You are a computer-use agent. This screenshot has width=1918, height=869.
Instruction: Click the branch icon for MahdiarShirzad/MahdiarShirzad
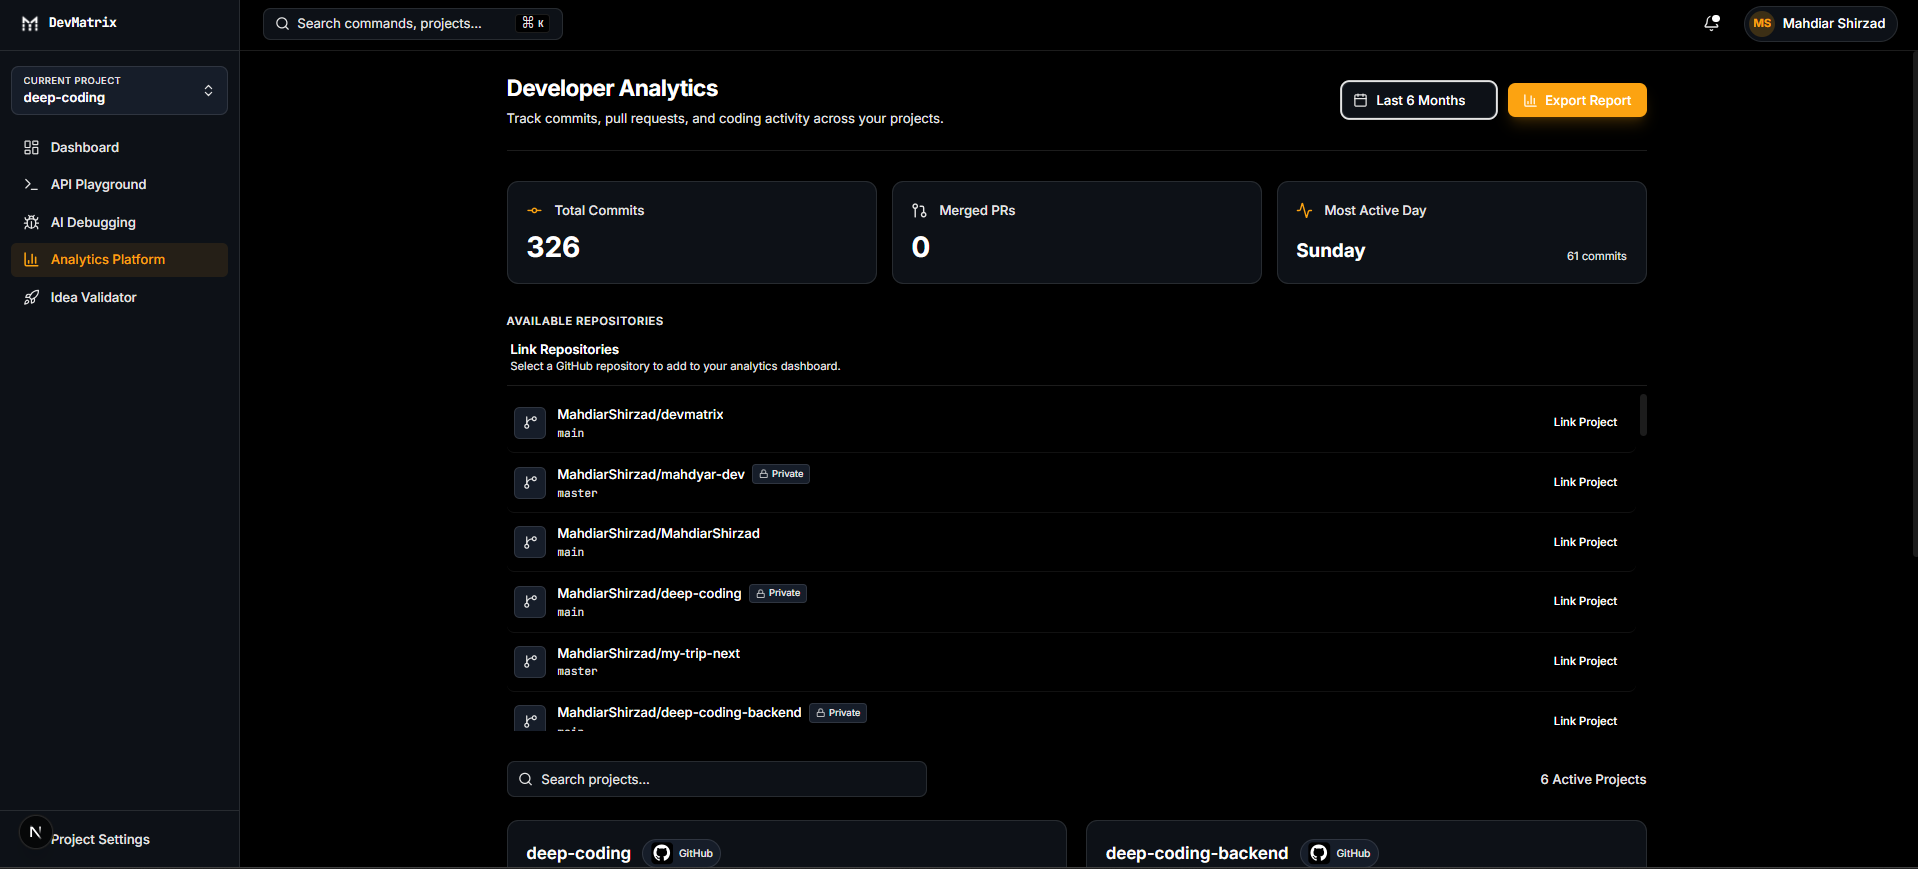click(x=530, y=542)
